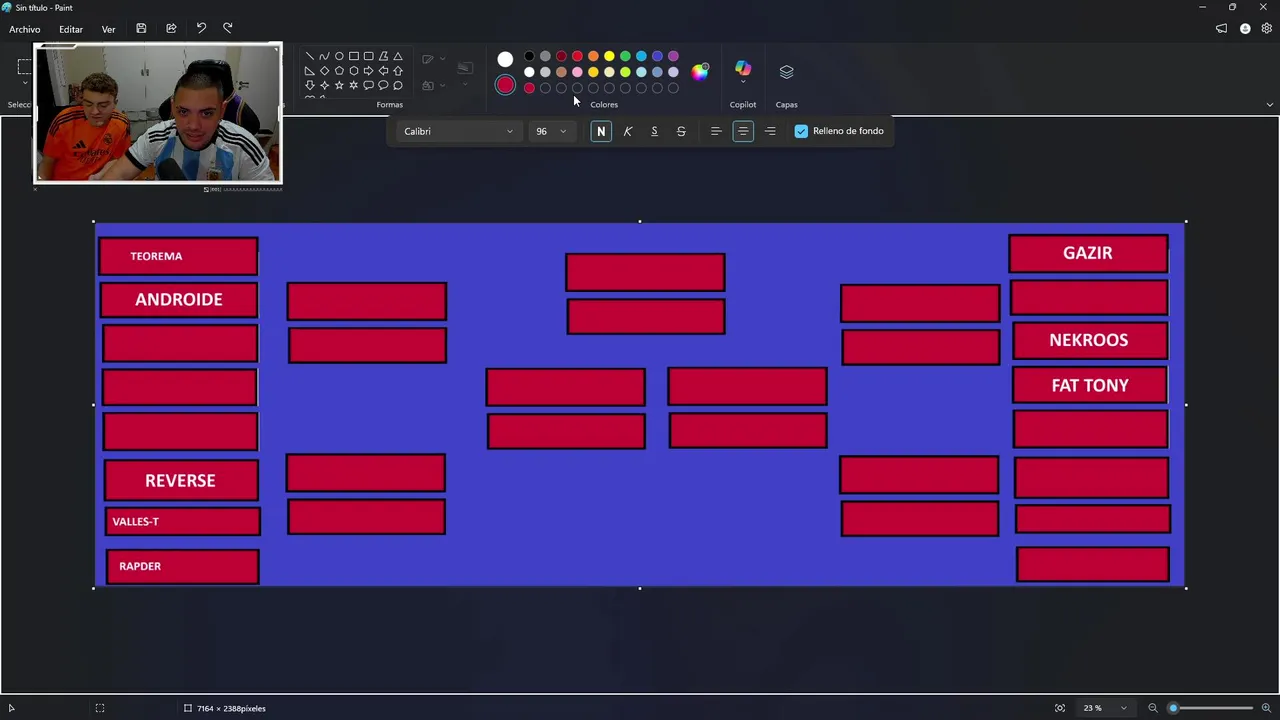This screenshot has height=720, width=1280.
Task: Open the Editar menu
Action: pyautogui.click(x=70, y=29)
